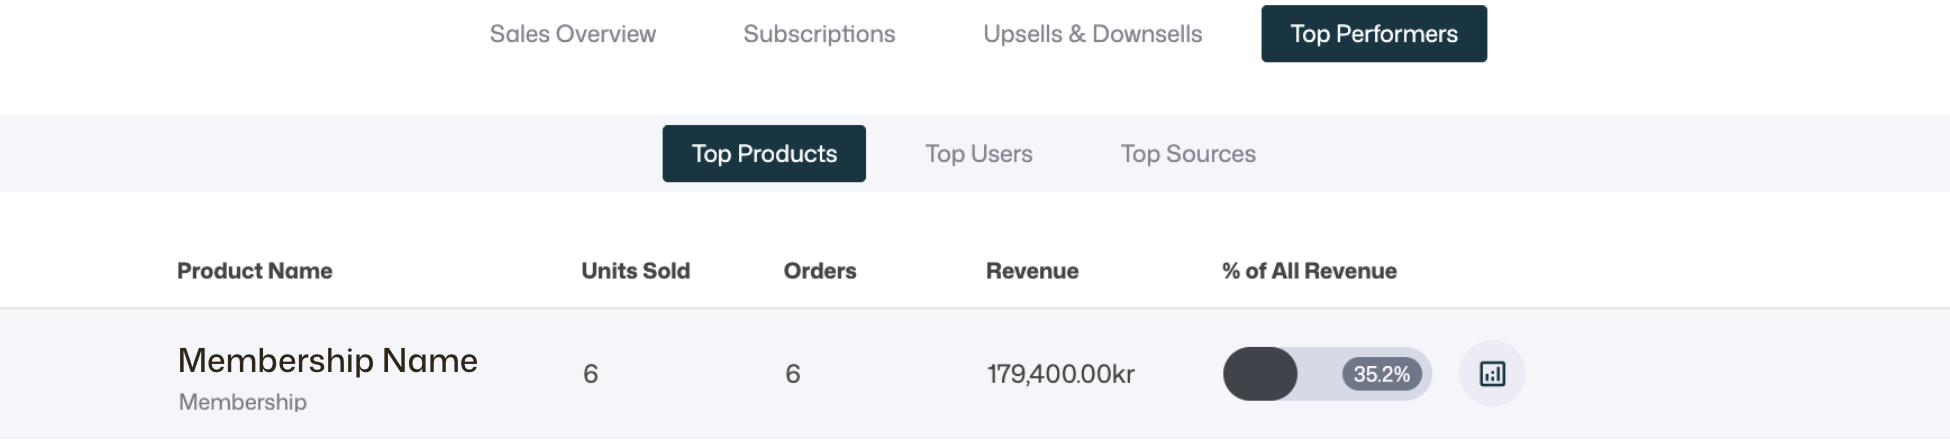Screen dimensions: 1950x448
Task: Click the units sold value 6
Action: click(590, 374)
